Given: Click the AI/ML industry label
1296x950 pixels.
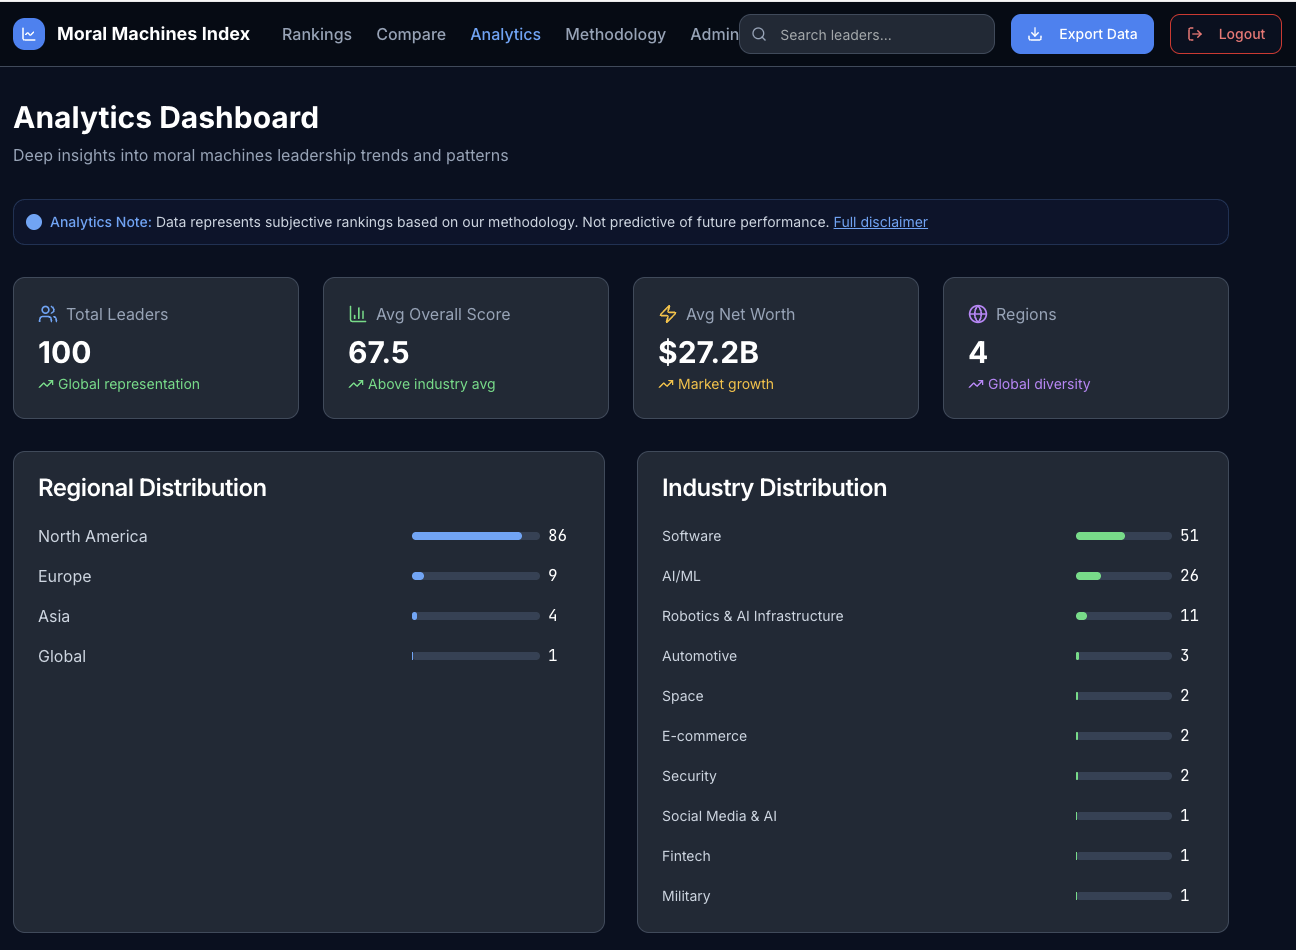Looking at the screenshot, I should pyautogui.click(x=681, y=576).
